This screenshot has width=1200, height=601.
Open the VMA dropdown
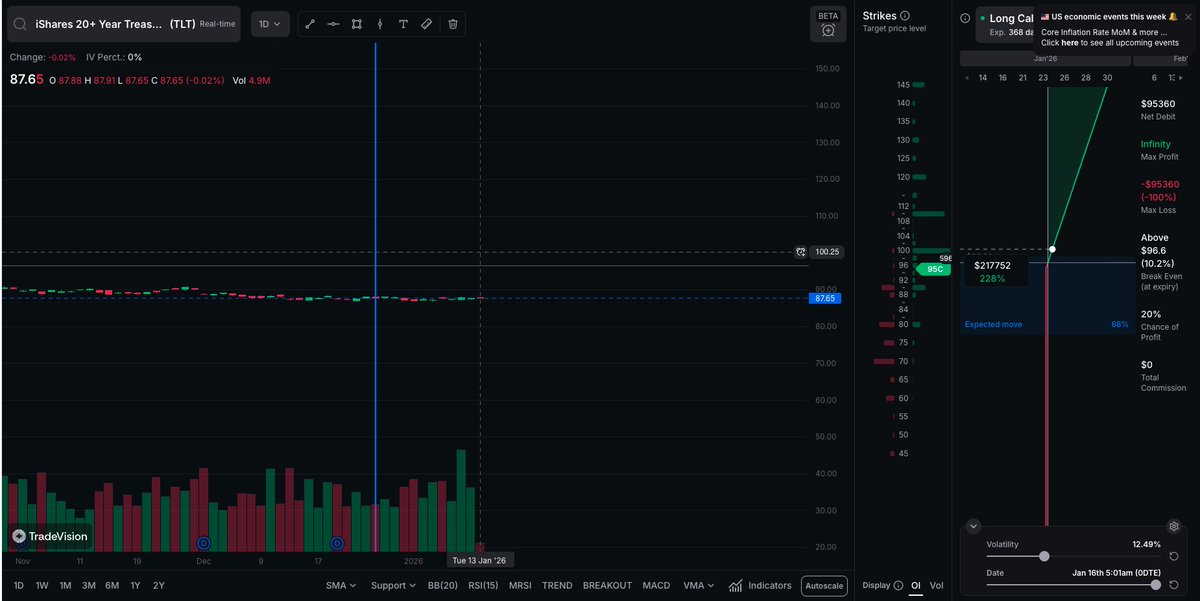point(698,586)
